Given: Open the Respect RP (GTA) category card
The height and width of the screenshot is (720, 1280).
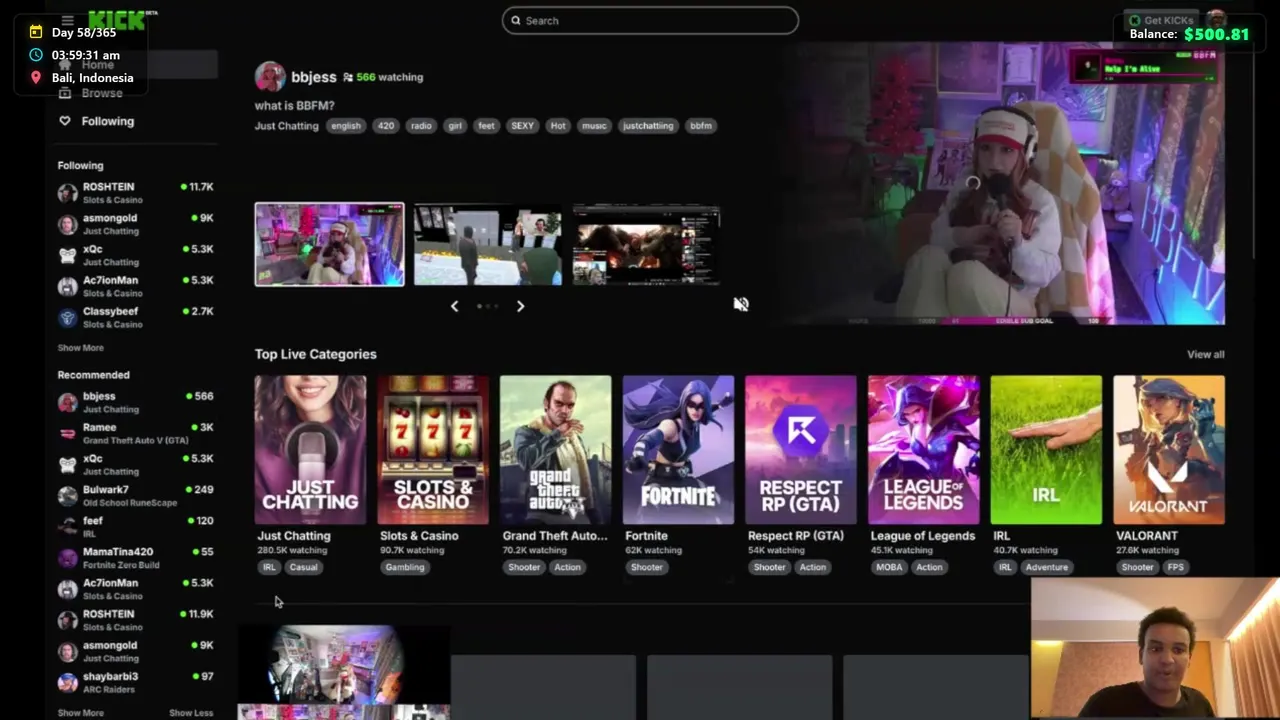Looking at the screenshot, I should click(x=800, y=450).
